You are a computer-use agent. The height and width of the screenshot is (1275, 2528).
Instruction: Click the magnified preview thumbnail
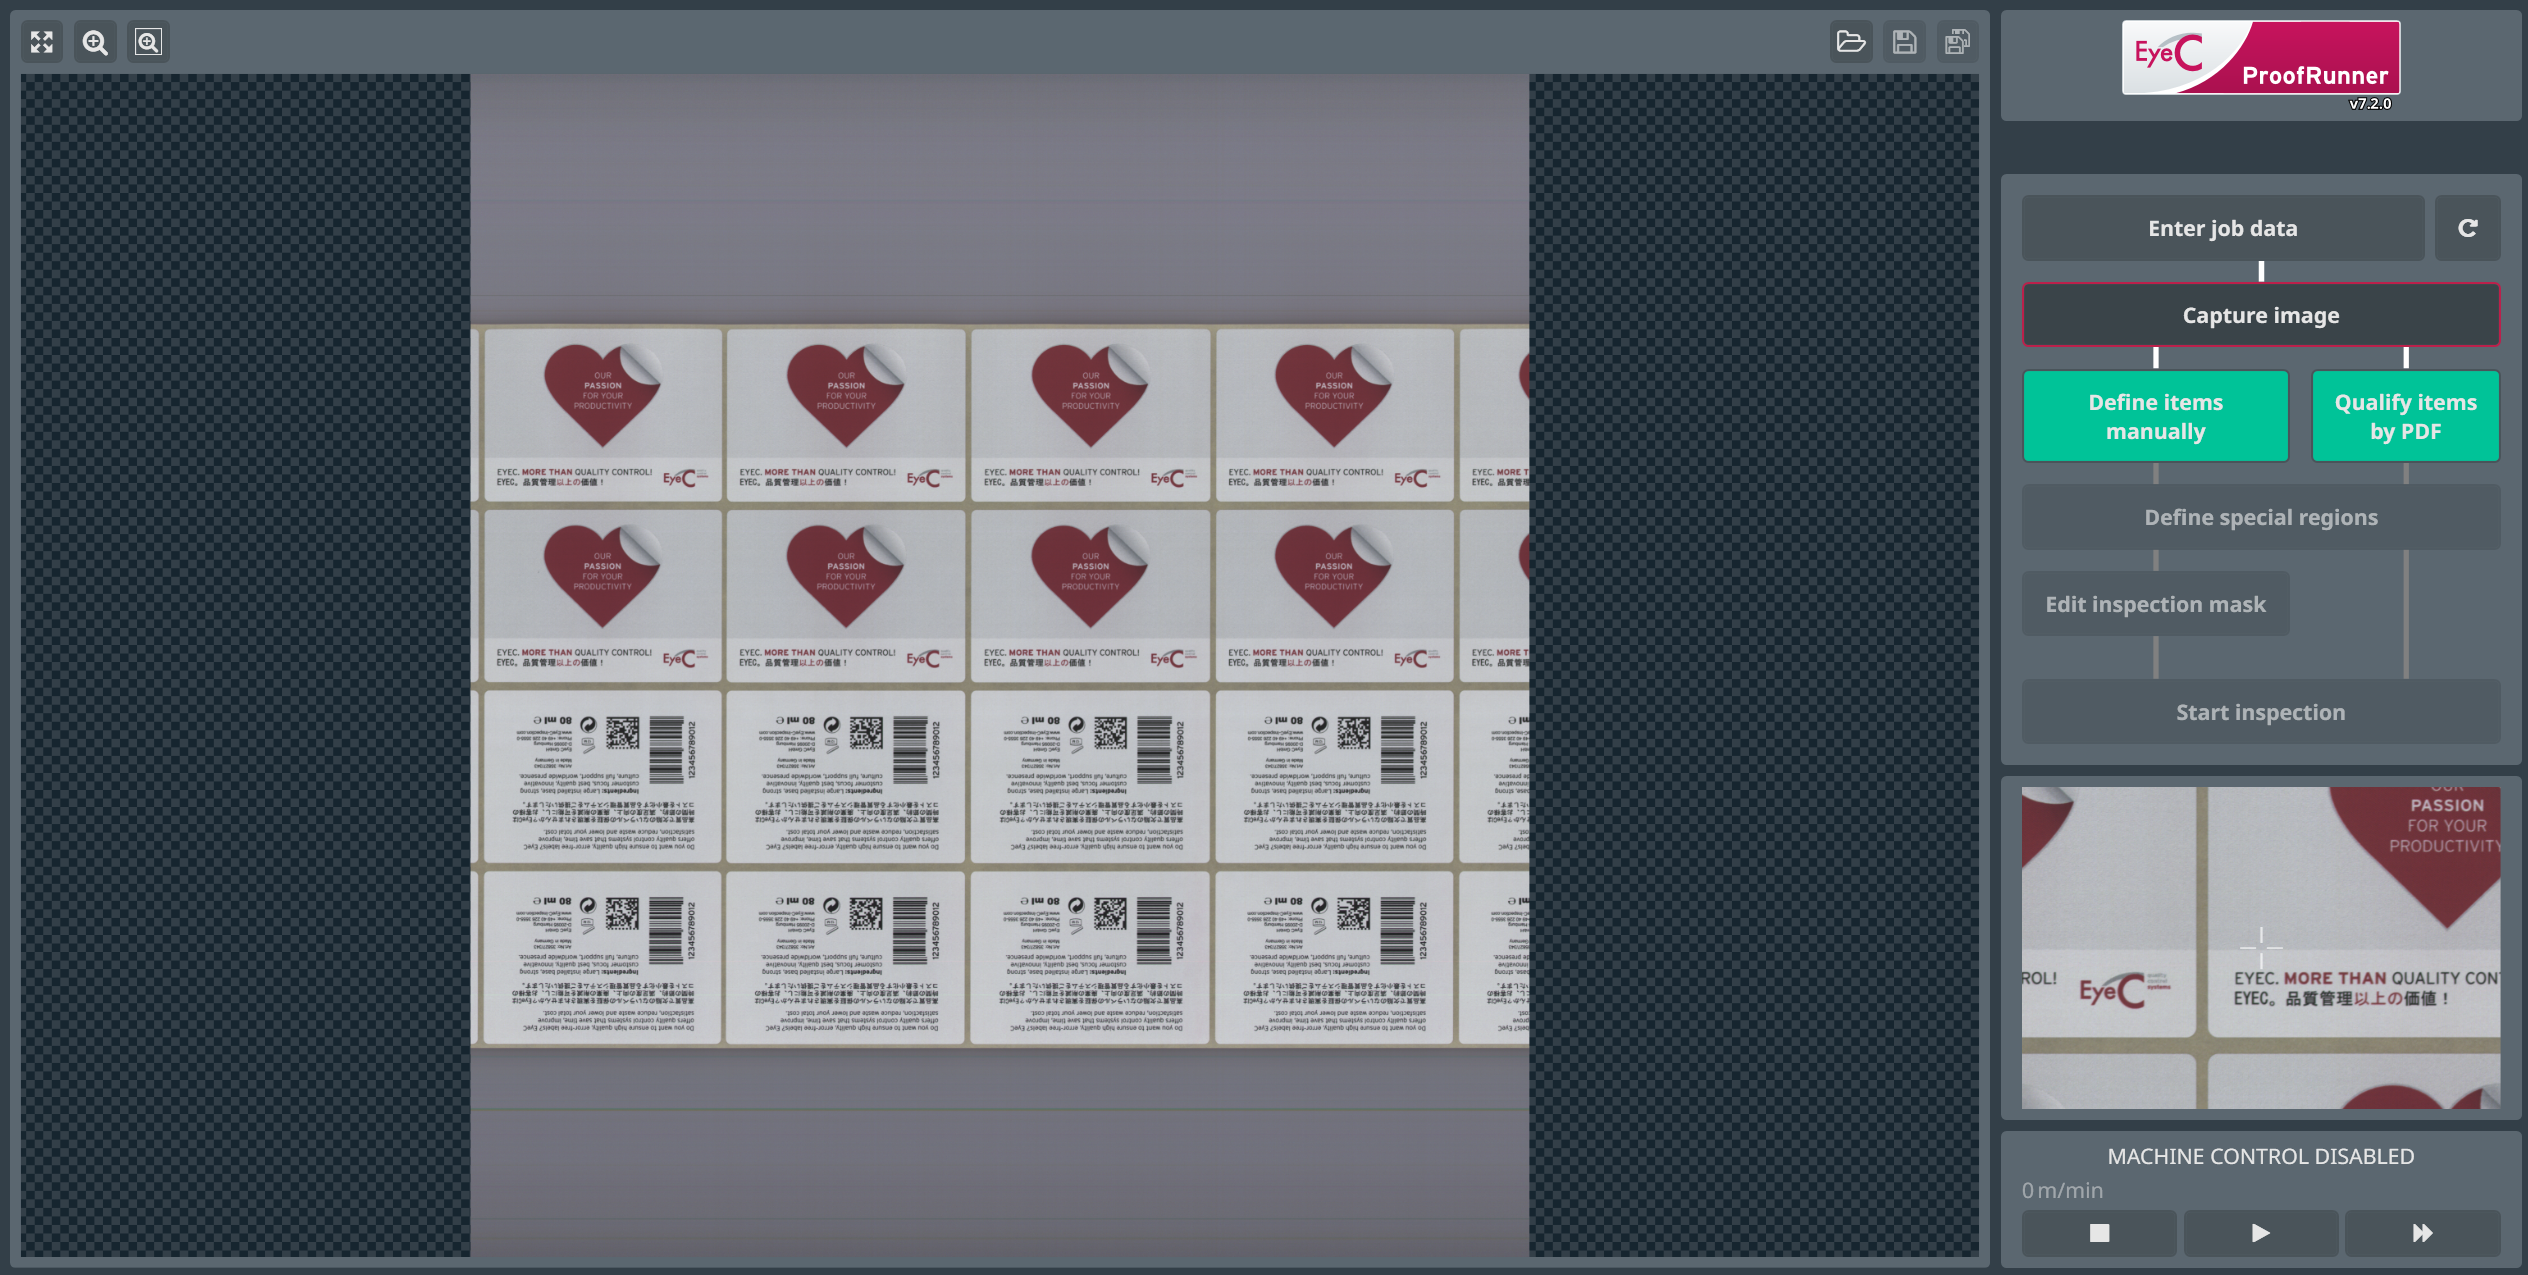coord(2261,948)
